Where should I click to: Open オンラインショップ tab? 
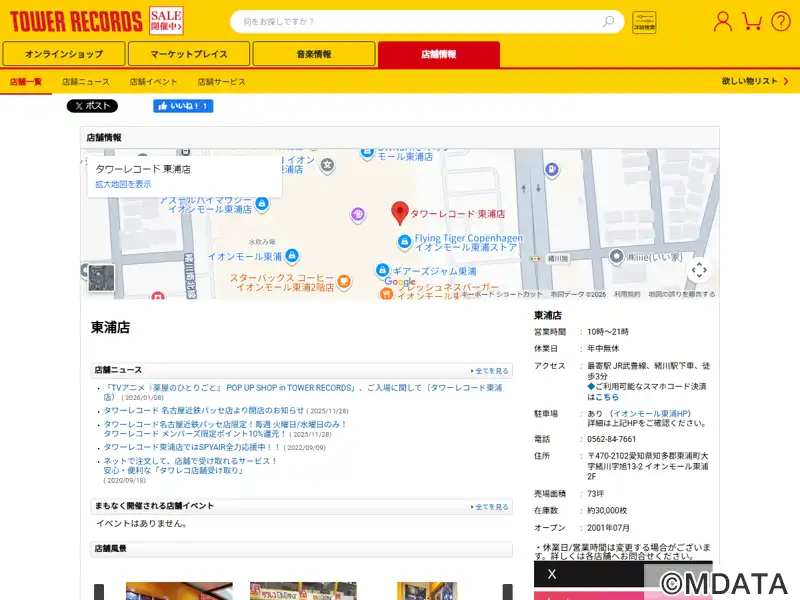(x=64, y=54)
